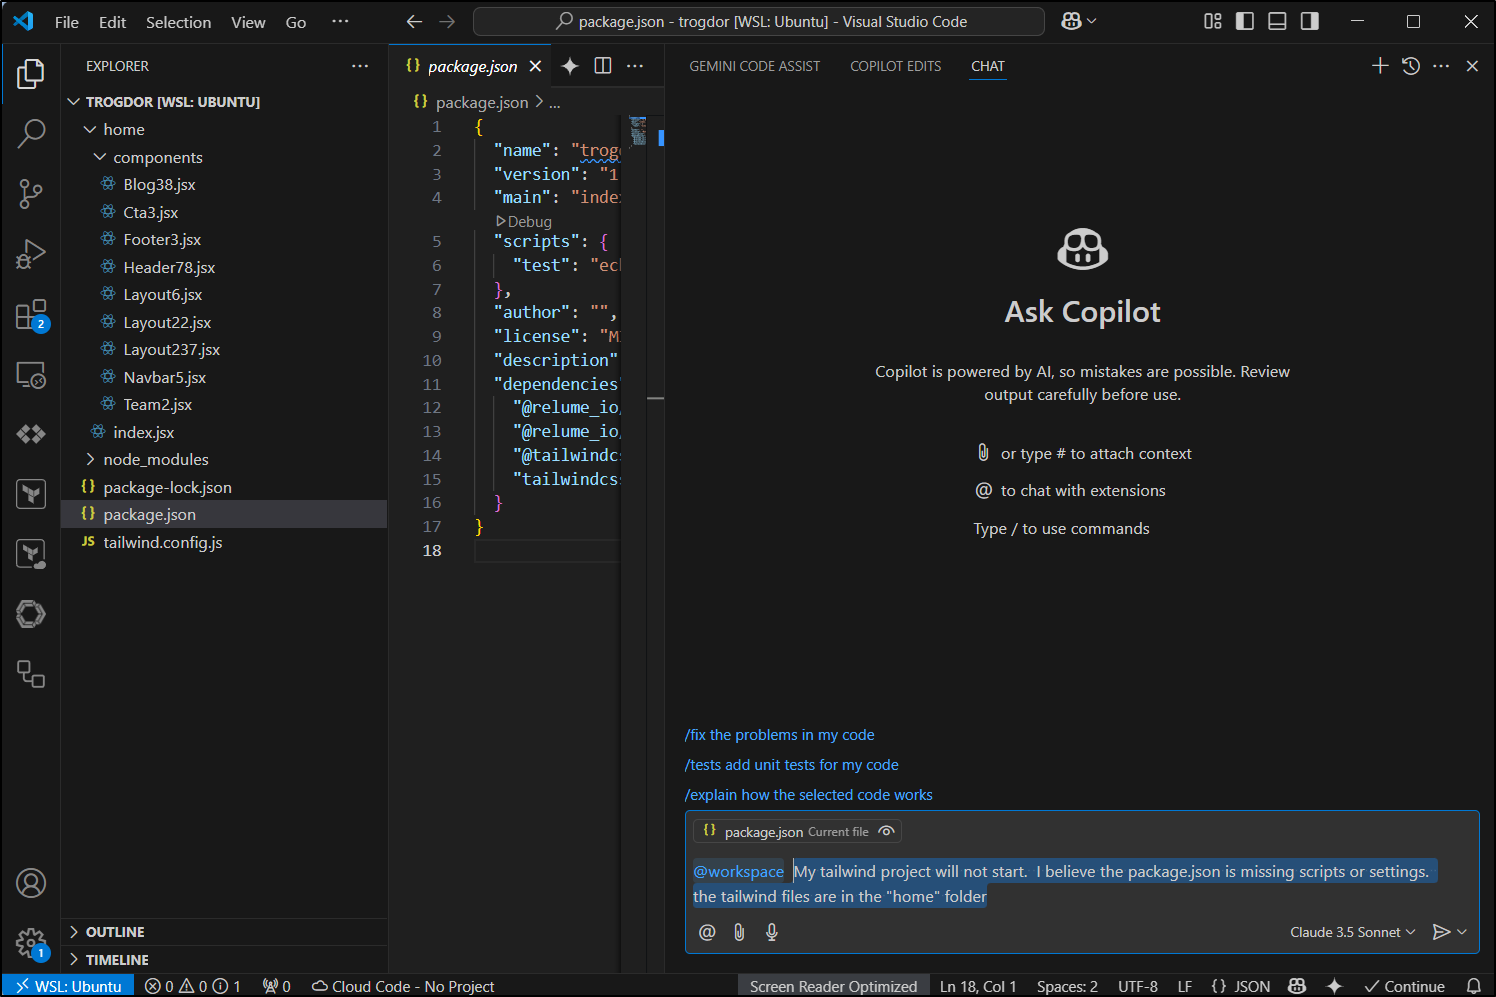
Task: Open editor more actions ellipsis
Action: click(x=635, y=66)
